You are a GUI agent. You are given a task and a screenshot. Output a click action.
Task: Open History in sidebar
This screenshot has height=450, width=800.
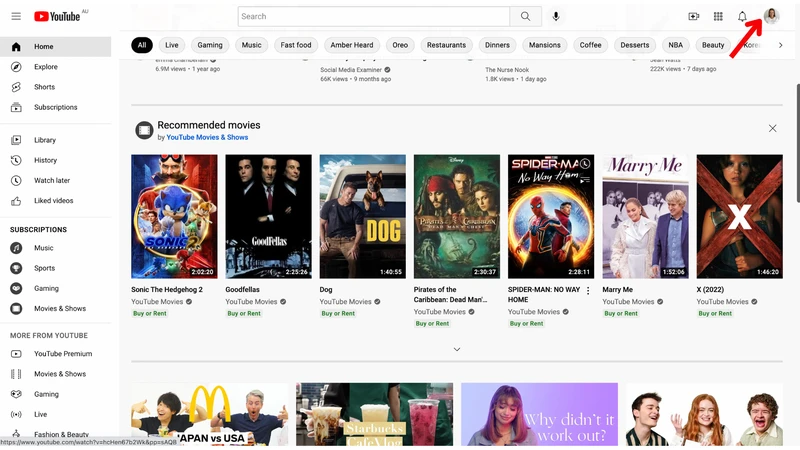(56, 160)
